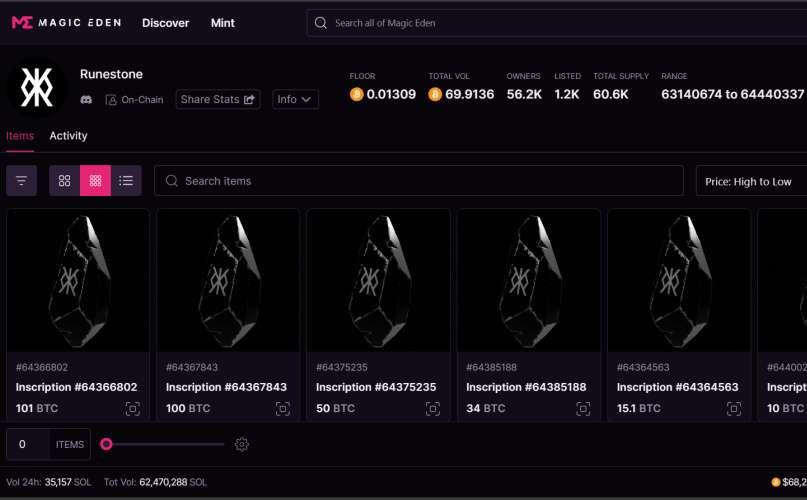Click the Bitcoin price icon in the footer

[x=776, y=482]
